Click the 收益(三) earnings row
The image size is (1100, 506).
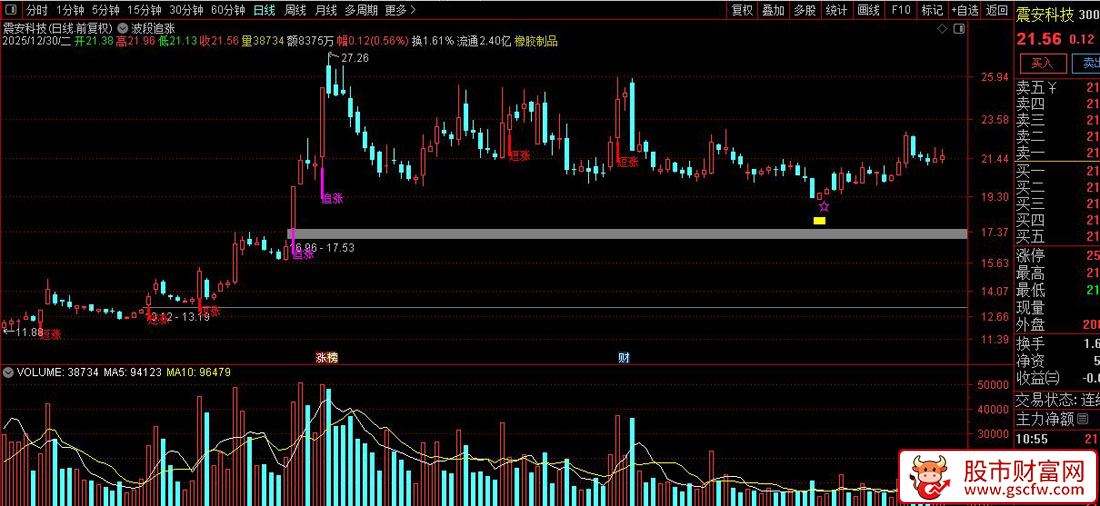[x=1058, y=379]
